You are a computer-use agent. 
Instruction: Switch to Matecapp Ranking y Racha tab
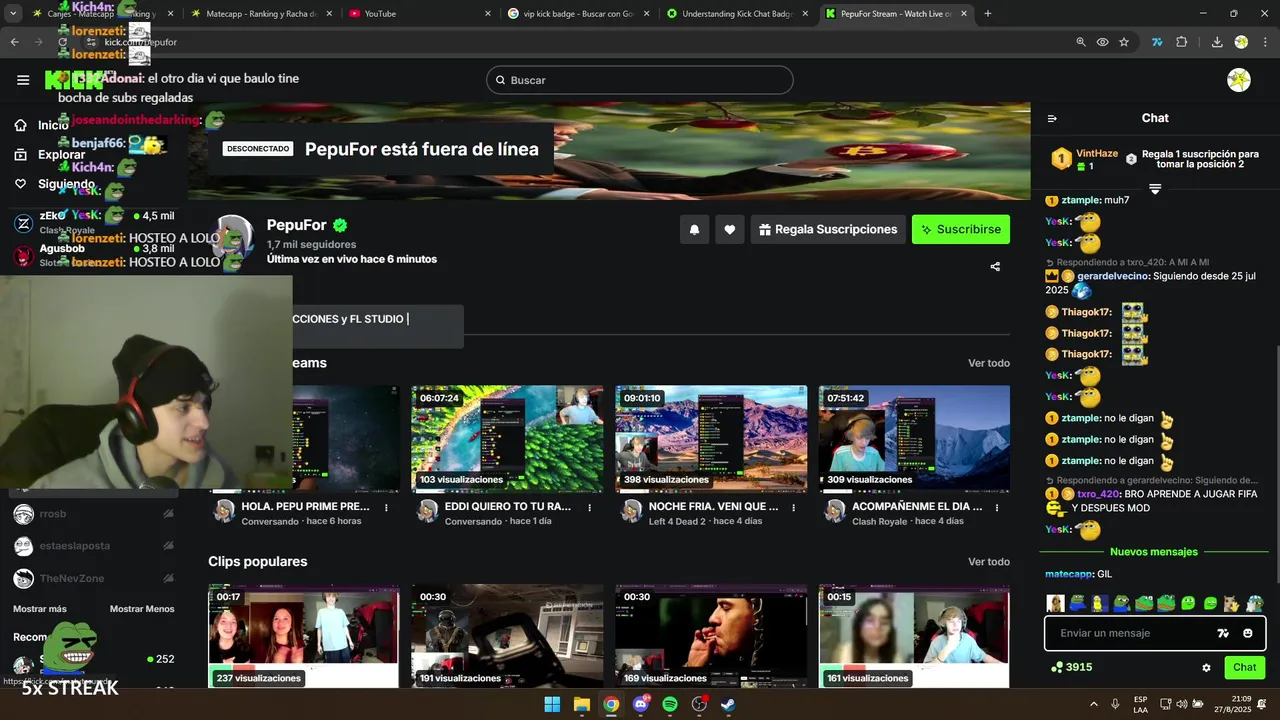click(262, 14)
